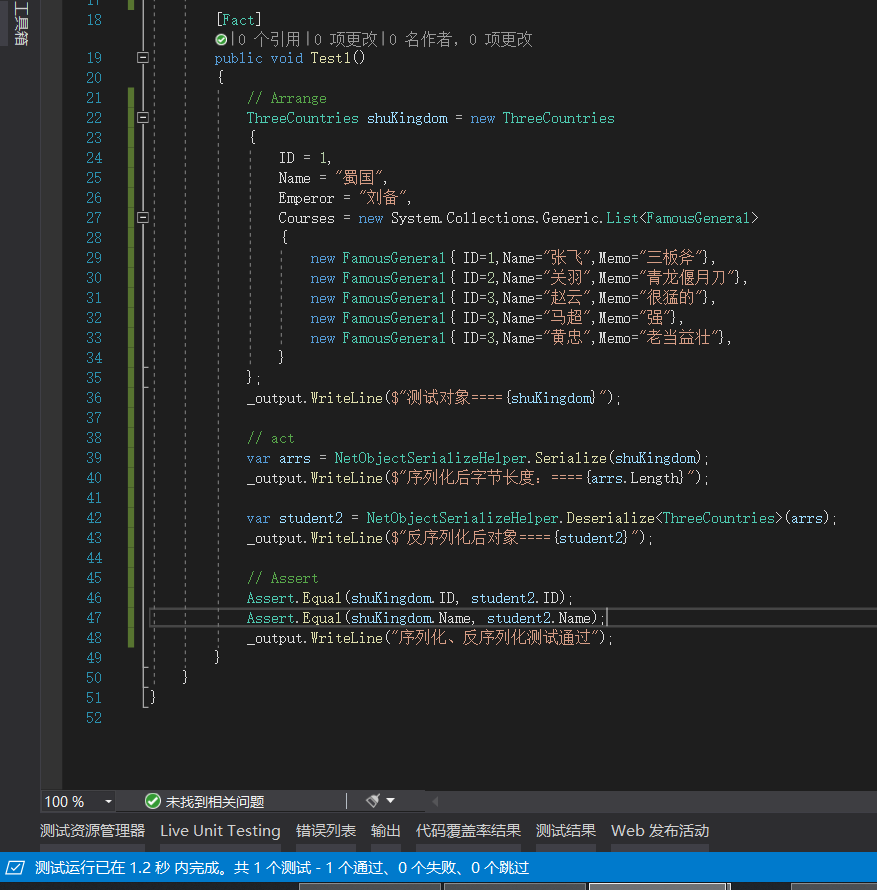The image size is (877, 890).
Task: Click the [Fact] attribute on line 18
Action: click(x=239, y=20)
